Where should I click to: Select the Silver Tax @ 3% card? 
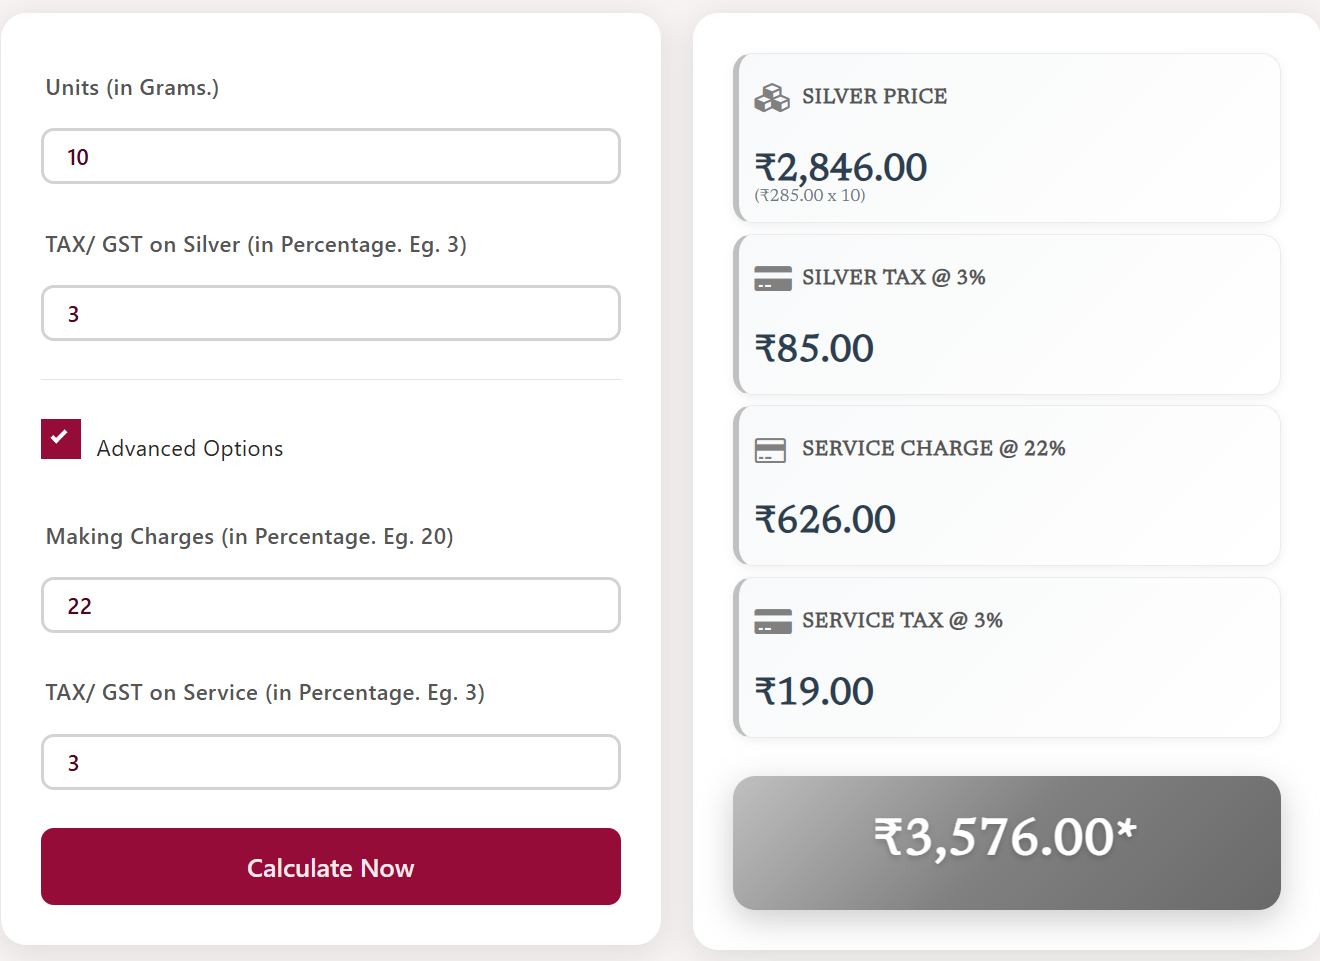point(1007,314)
